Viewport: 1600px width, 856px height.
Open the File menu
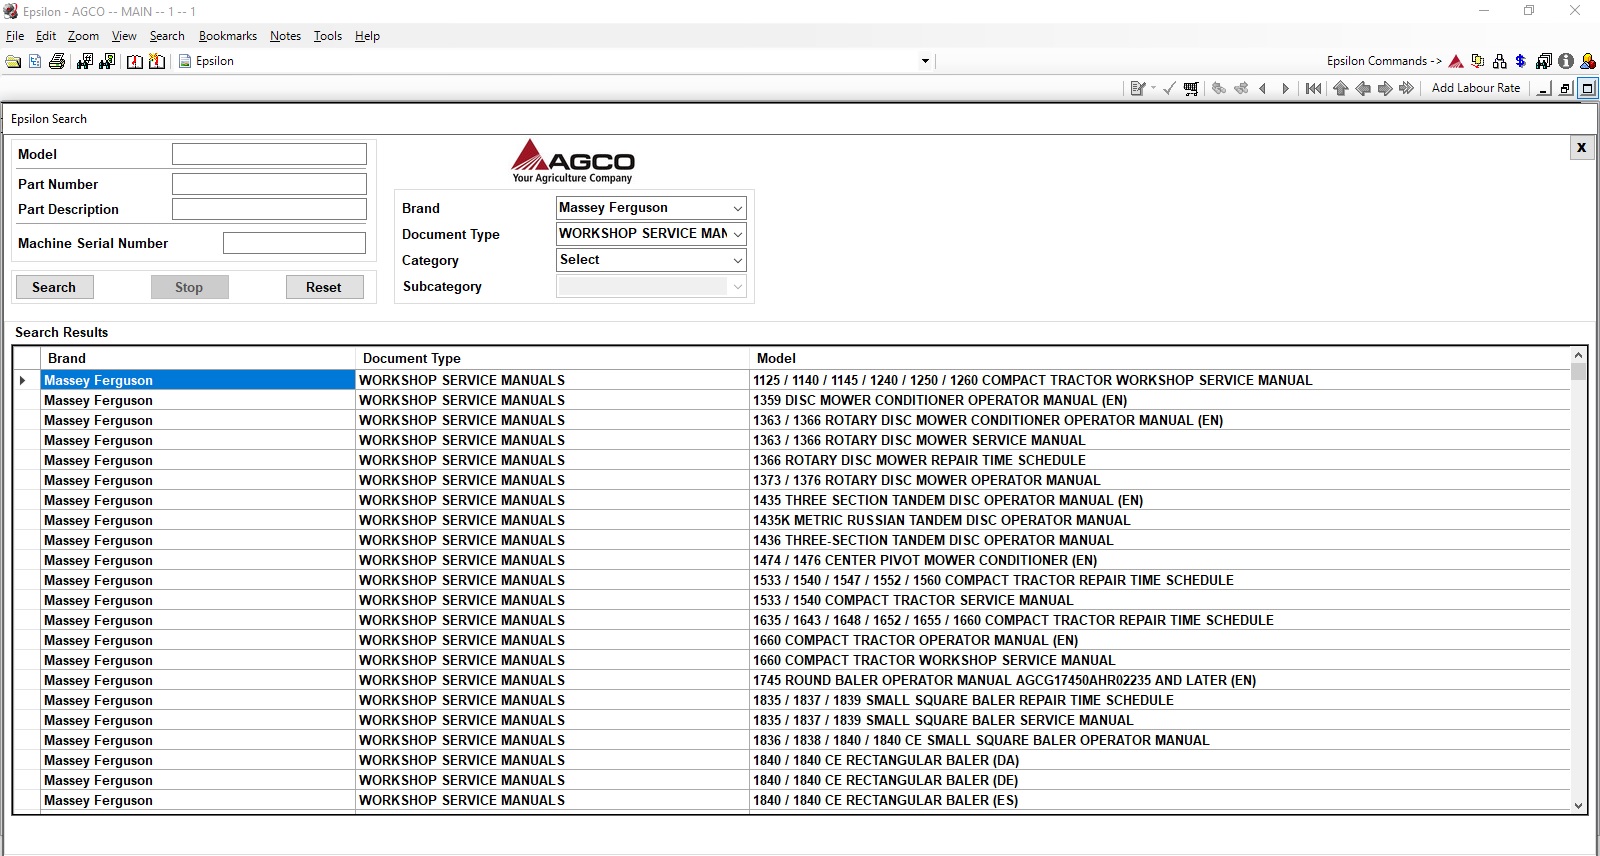pyautogui.click(x=15, y=36)
